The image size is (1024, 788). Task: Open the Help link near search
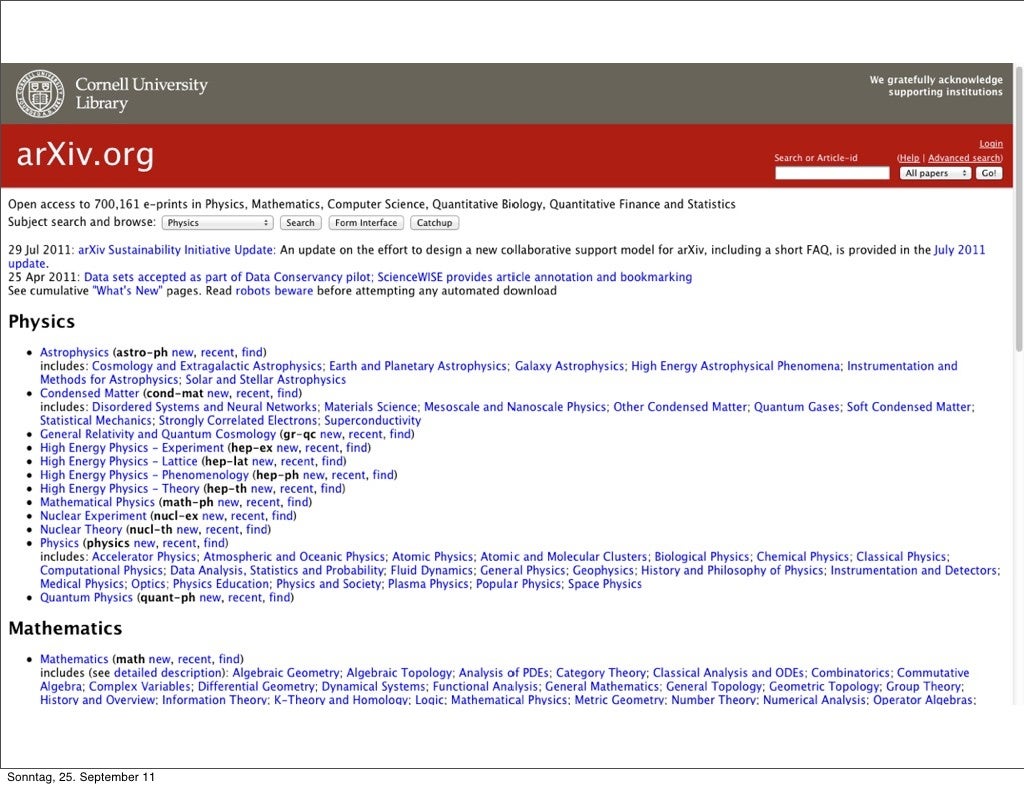(x=908, y=158)
